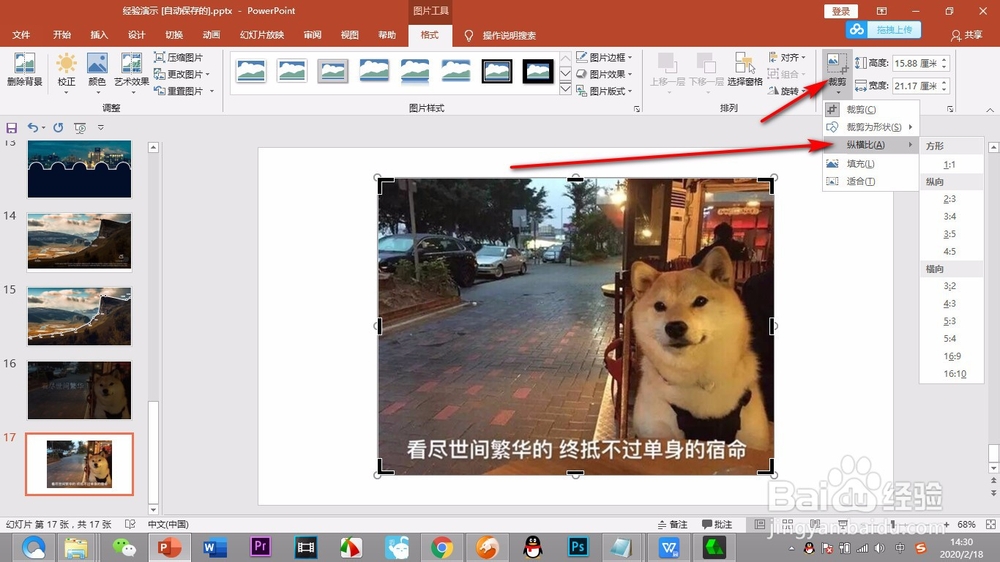
Task: Select the 4:5 portrait aspect ratio
Action: 950,251
